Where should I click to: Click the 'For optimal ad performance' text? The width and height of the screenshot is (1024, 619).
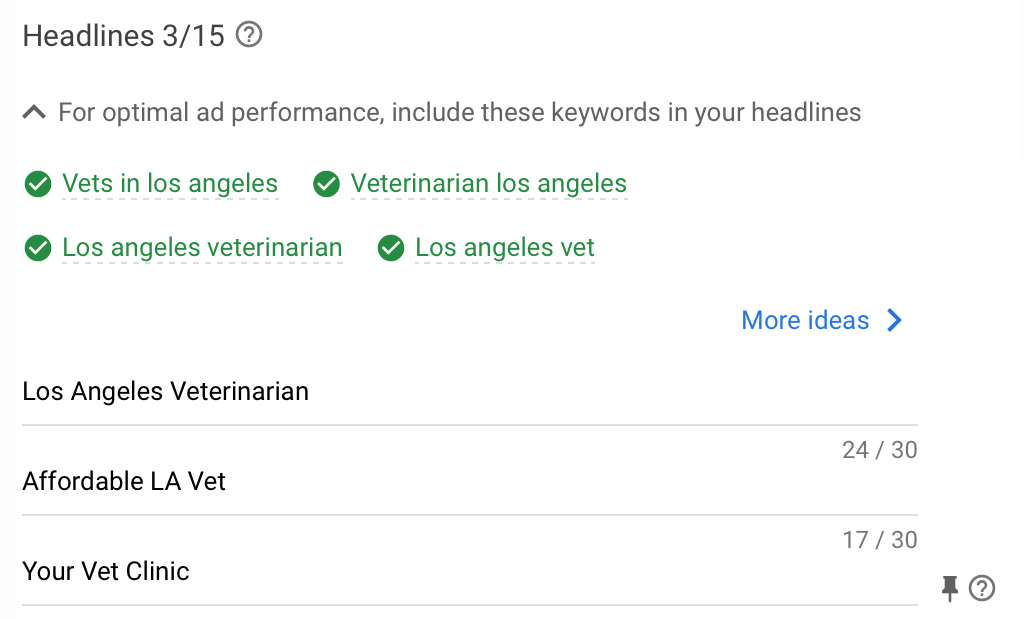(459, 112)
